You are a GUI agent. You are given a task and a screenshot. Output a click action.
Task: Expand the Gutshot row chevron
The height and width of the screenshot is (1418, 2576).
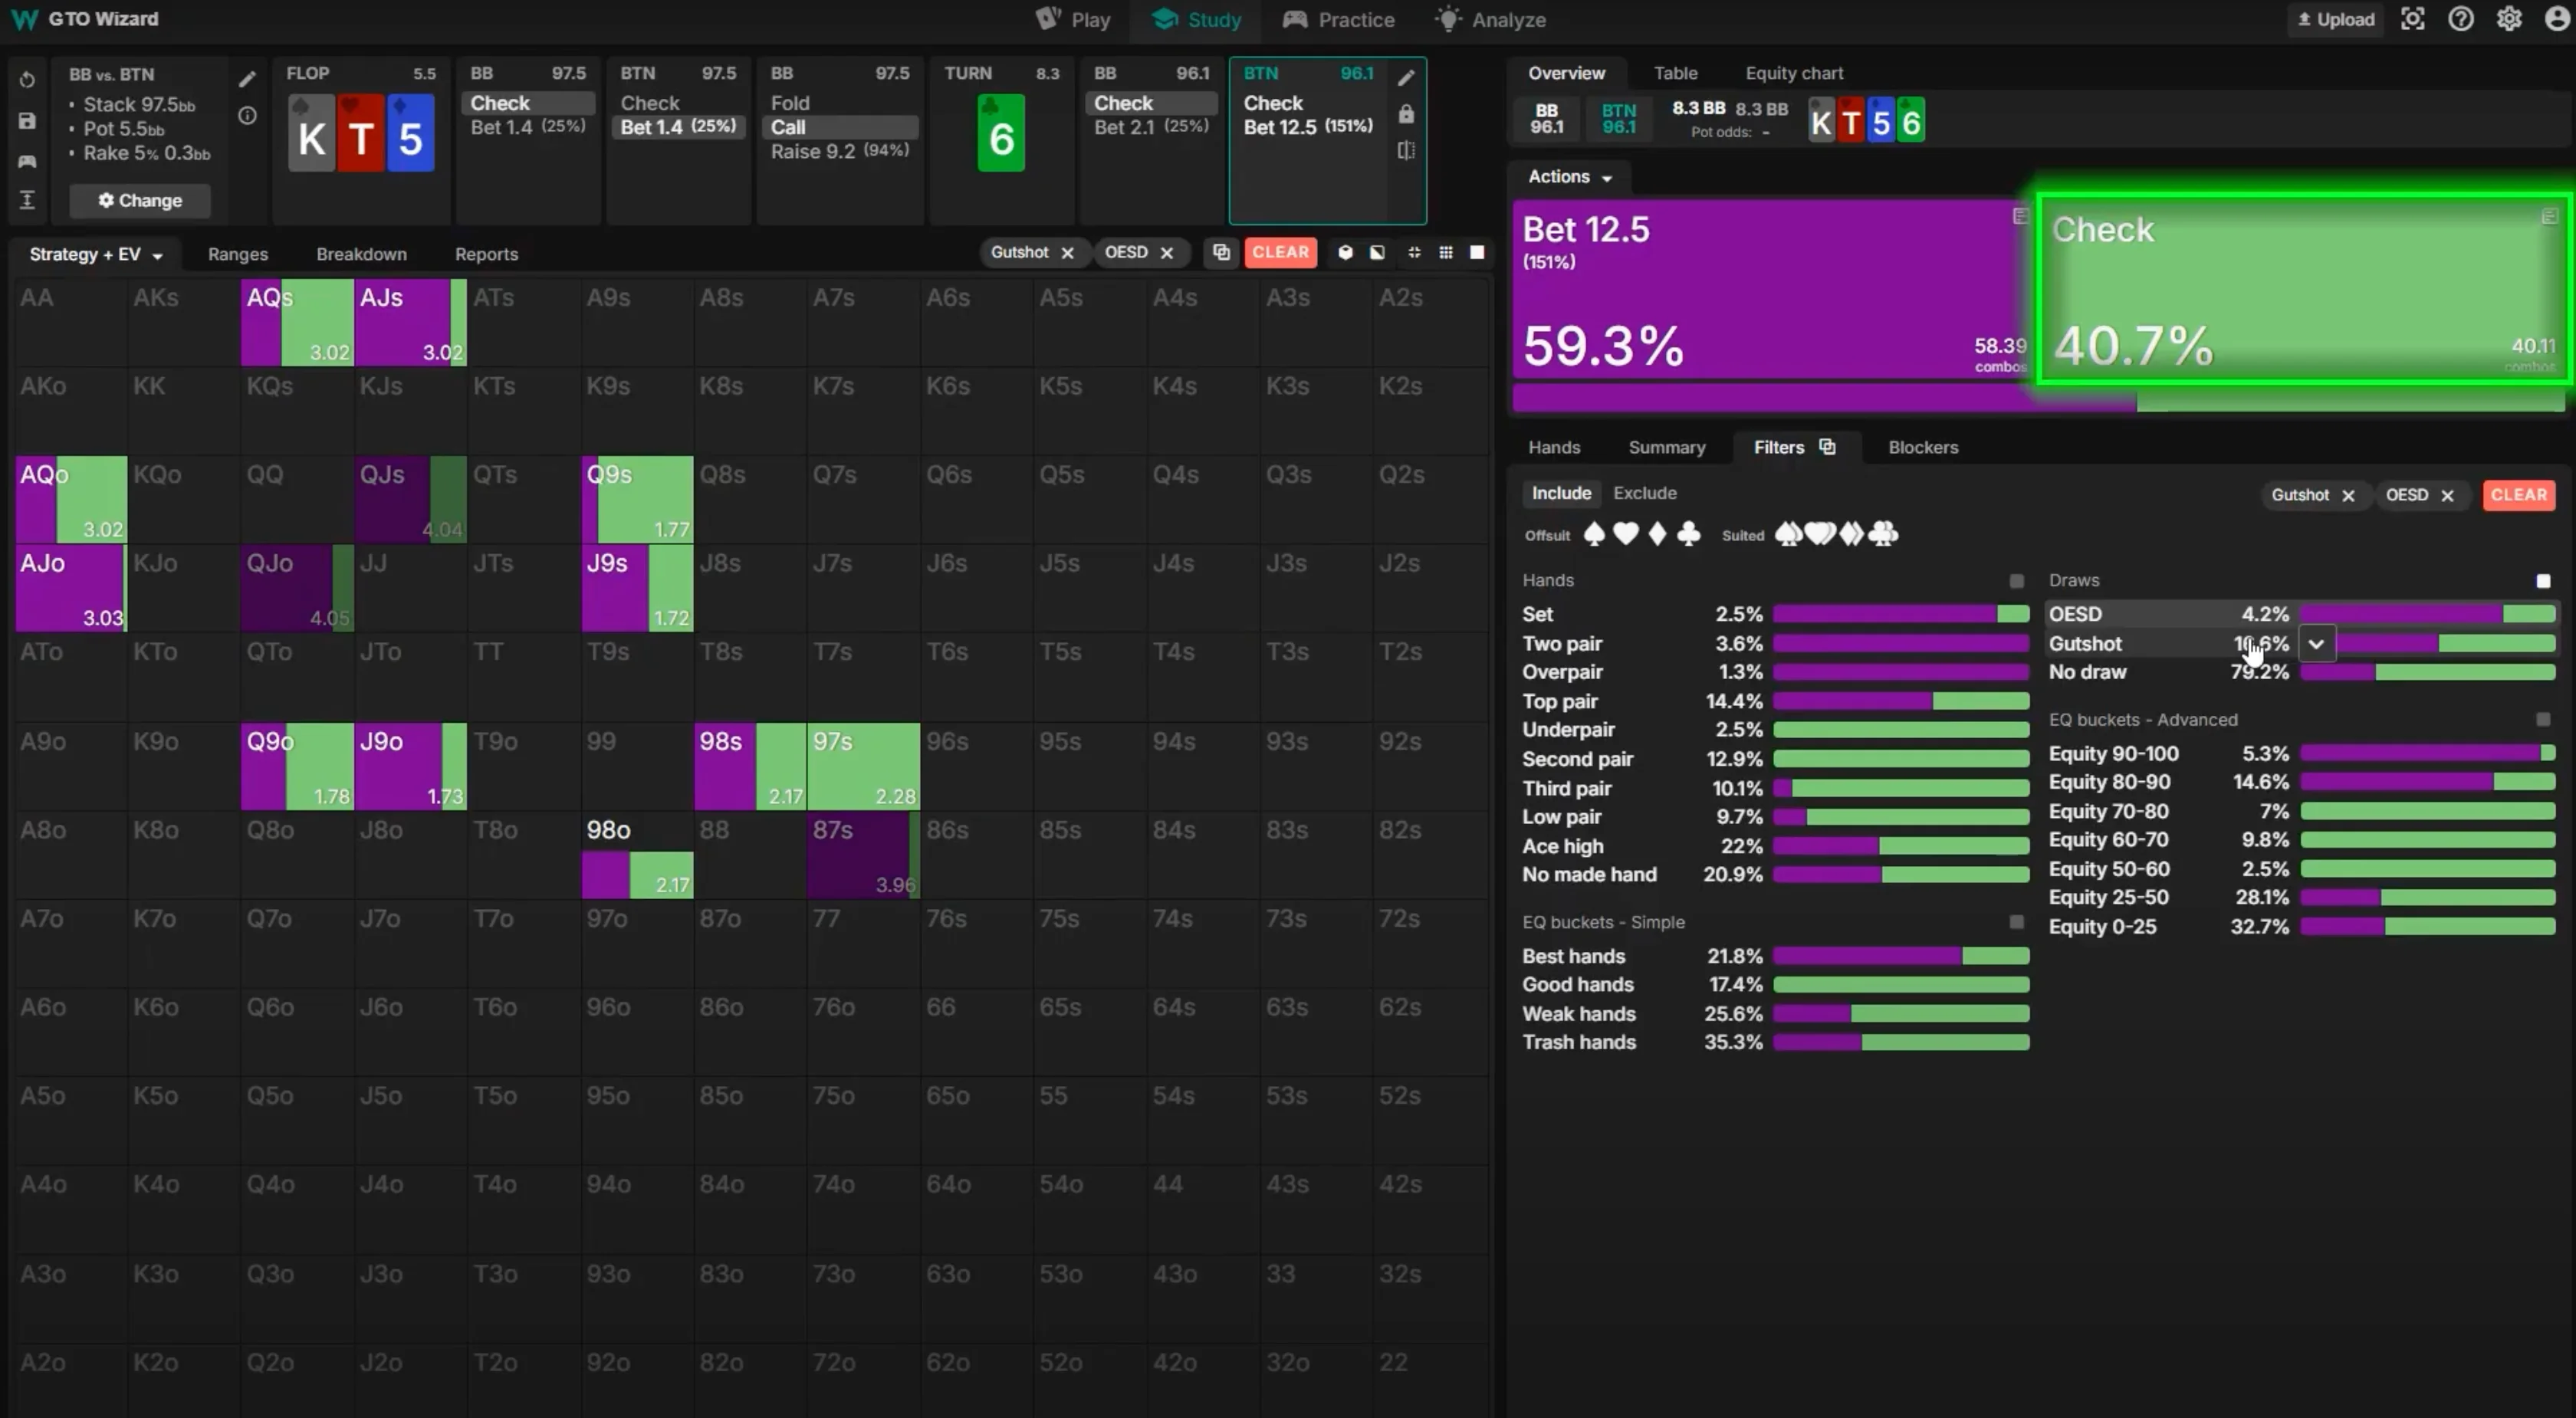[x=2316, y=644]
